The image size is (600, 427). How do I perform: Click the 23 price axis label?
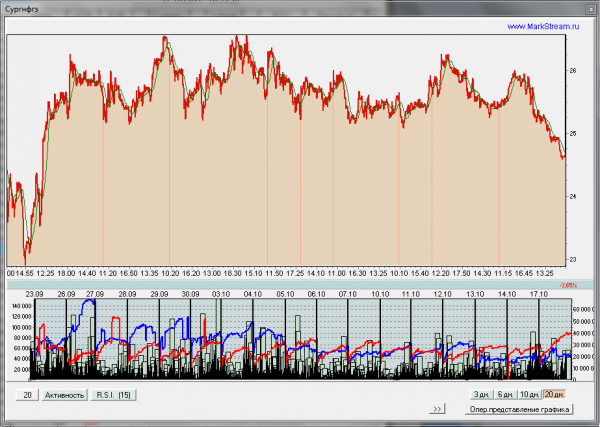tap(573, 259)
